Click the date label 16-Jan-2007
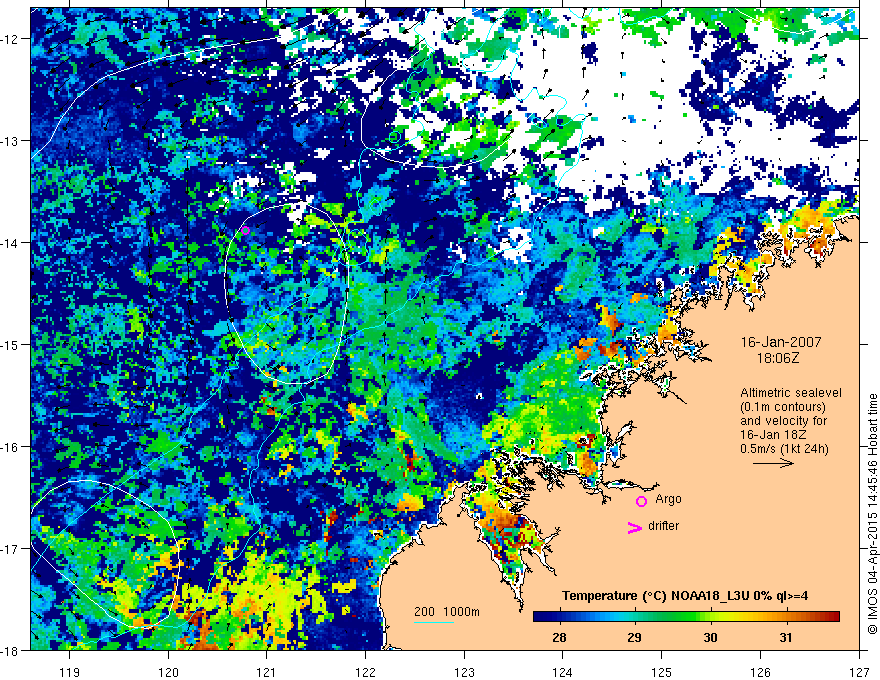The height and width of the screenshot is (680, 880). (x=781, y=342)
